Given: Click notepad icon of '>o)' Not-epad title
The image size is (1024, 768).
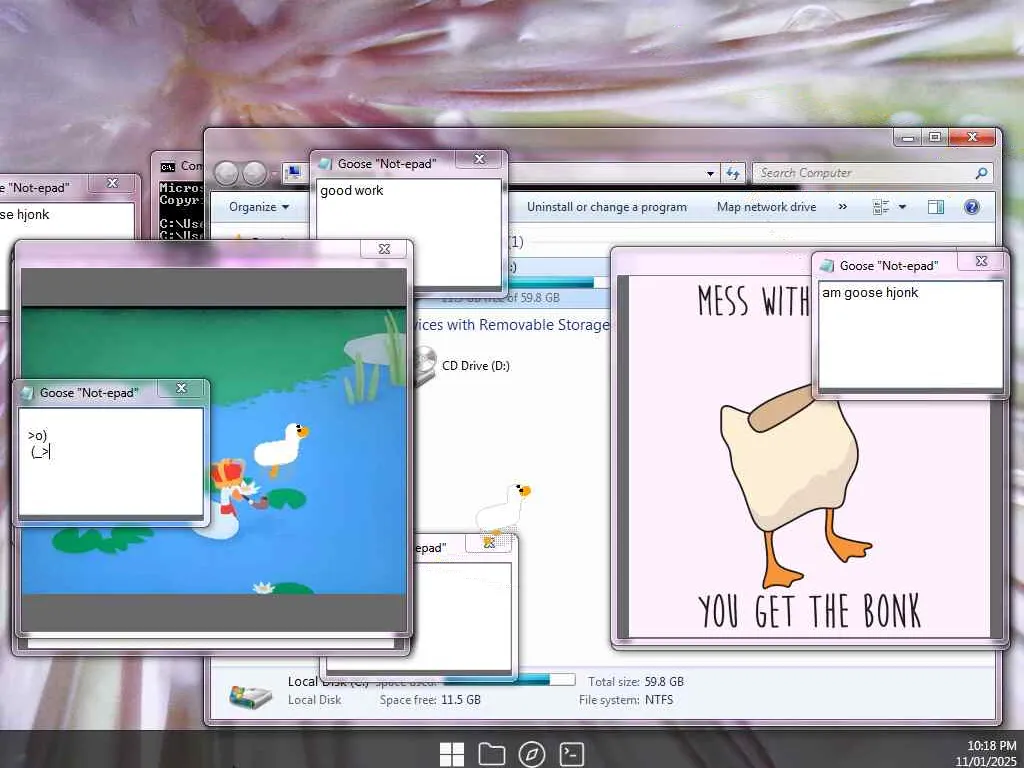Looking at the screenshot, I should (27, 392).
